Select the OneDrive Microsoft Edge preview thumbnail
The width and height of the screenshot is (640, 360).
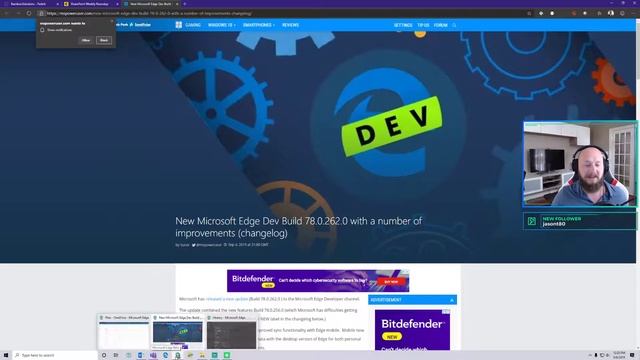(x=123, y=333)
